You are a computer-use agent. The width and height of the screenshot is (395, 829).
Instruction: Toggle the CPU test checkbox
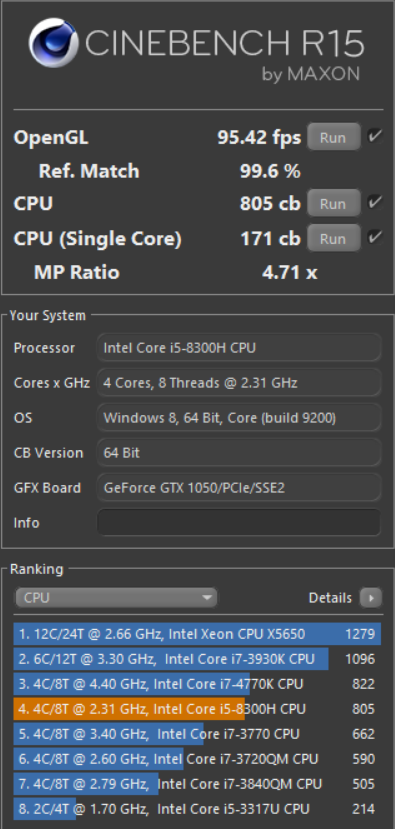pos(375,202)
